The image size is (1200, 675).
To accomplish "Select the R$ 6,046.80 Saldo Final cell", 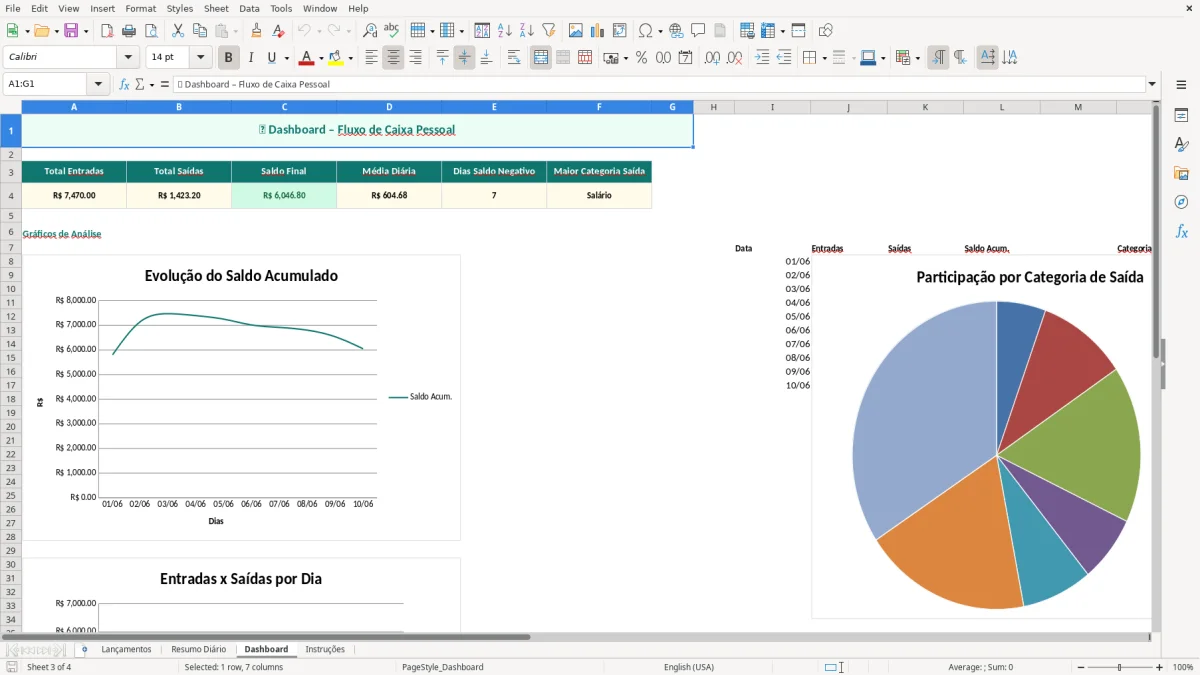I will click(x=284, y=196).
